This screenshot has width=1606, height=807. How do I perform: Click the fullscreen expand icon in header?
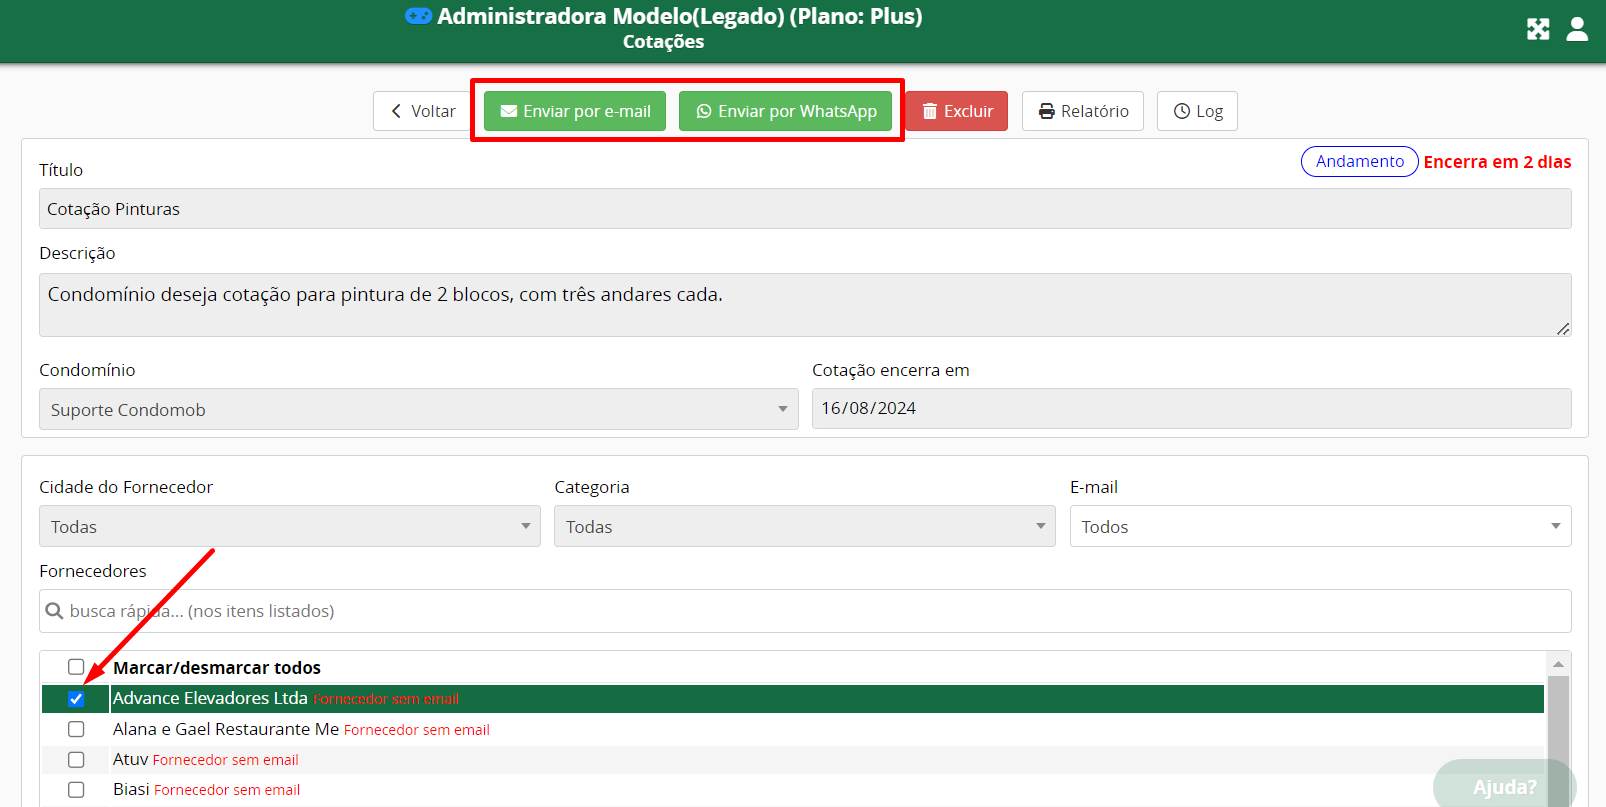[1538, 29]
